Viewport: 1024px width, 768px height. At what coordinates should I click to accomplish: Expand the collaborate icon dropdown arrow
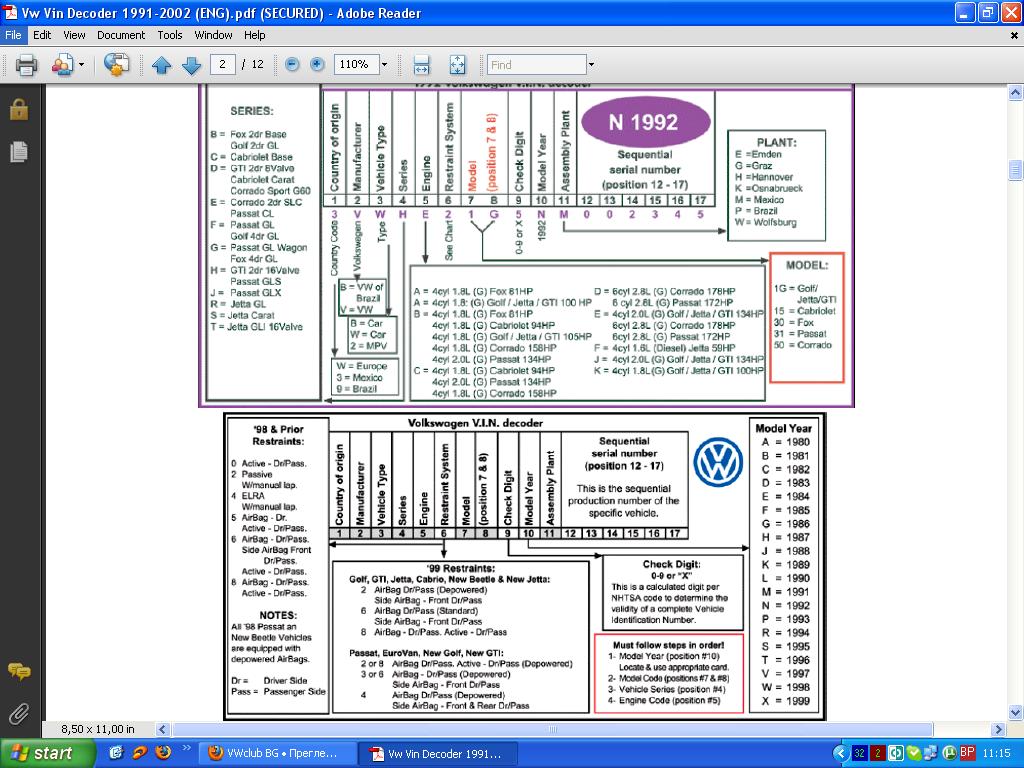[x=81, y=65]
